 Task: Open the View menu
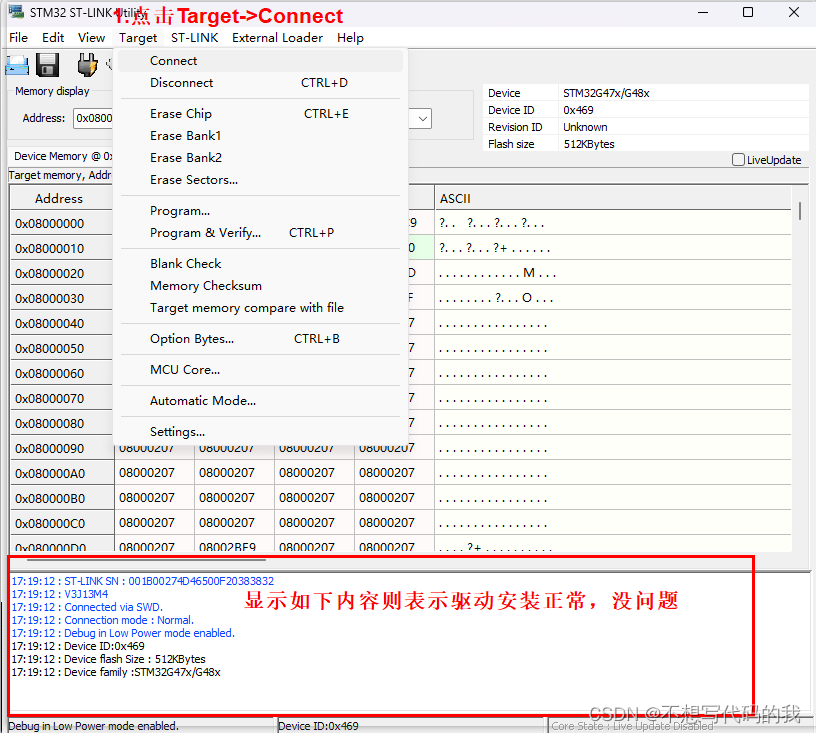tap(92, 38)
